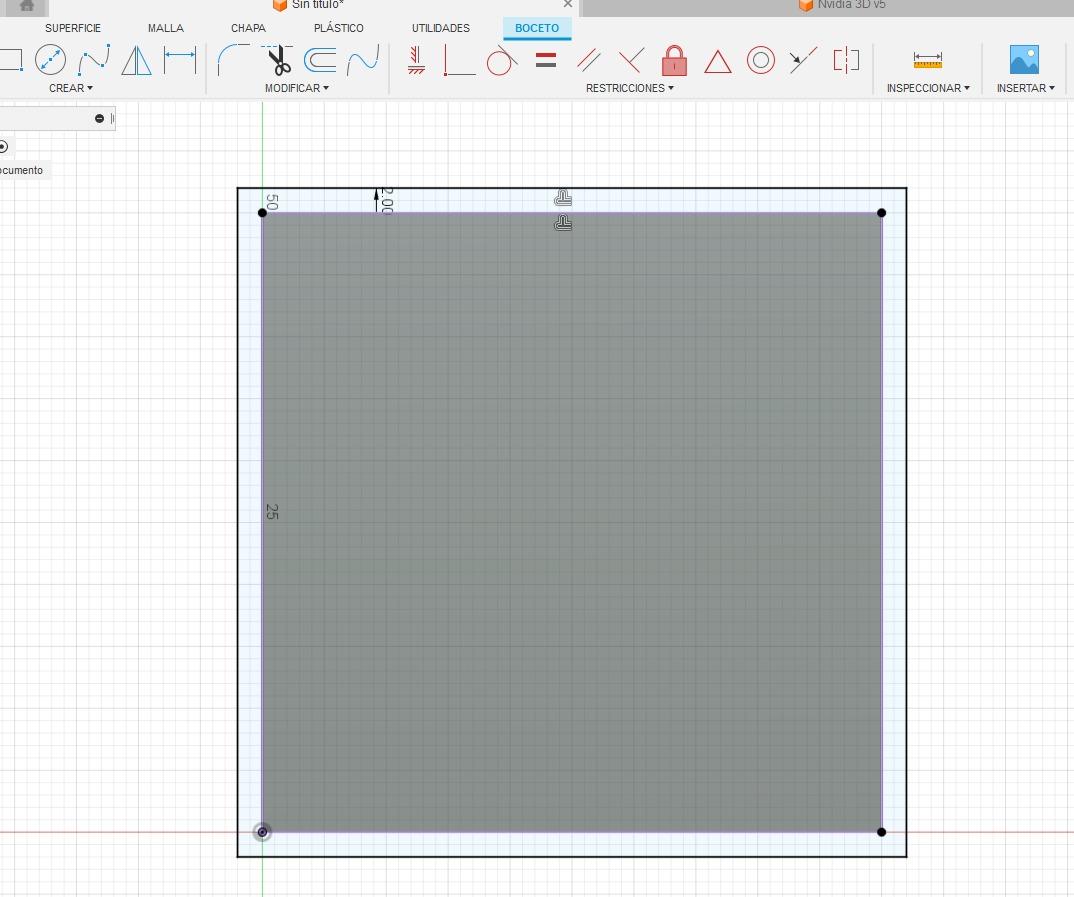Open the MODIFICAR dropdown menu
The width and height of the screenshot is (1074, 897).
[x=297, y=88]
